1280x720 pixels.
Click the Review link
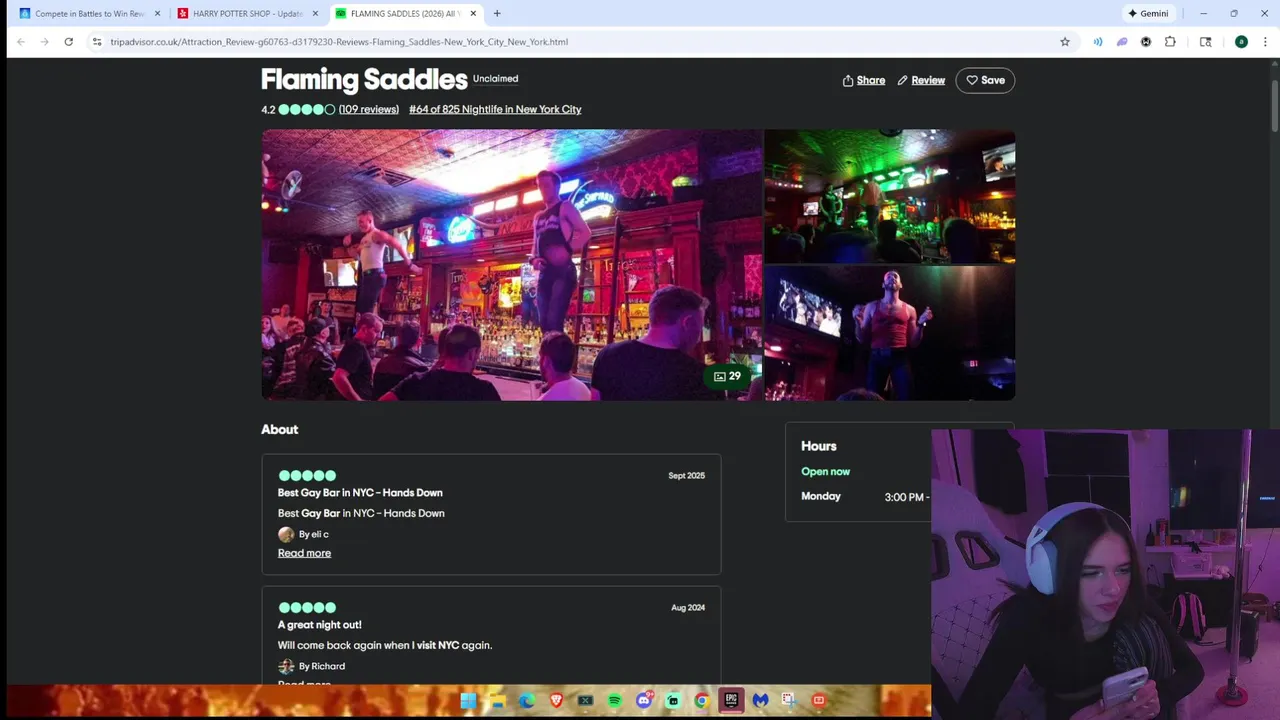[928, 80]
